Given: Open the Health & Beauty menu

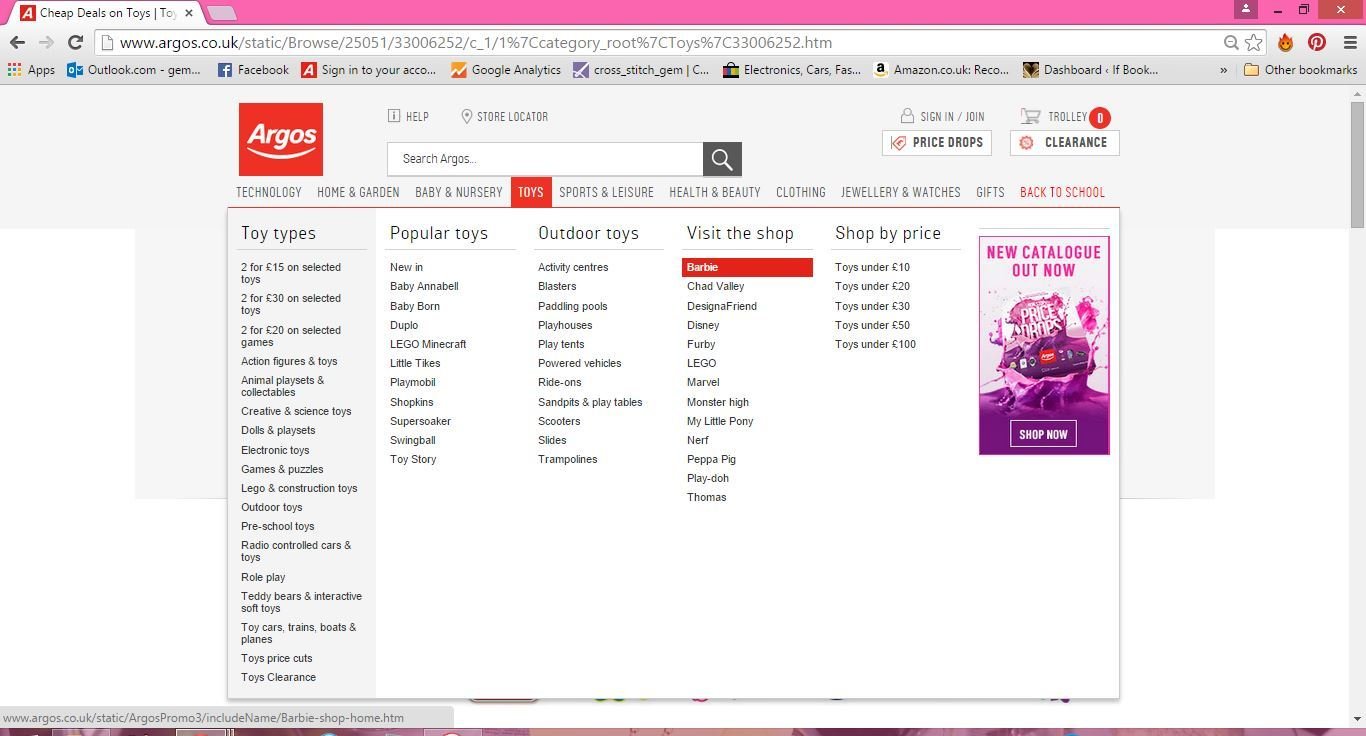Looking at the screenshot, I should click(715, 192).
